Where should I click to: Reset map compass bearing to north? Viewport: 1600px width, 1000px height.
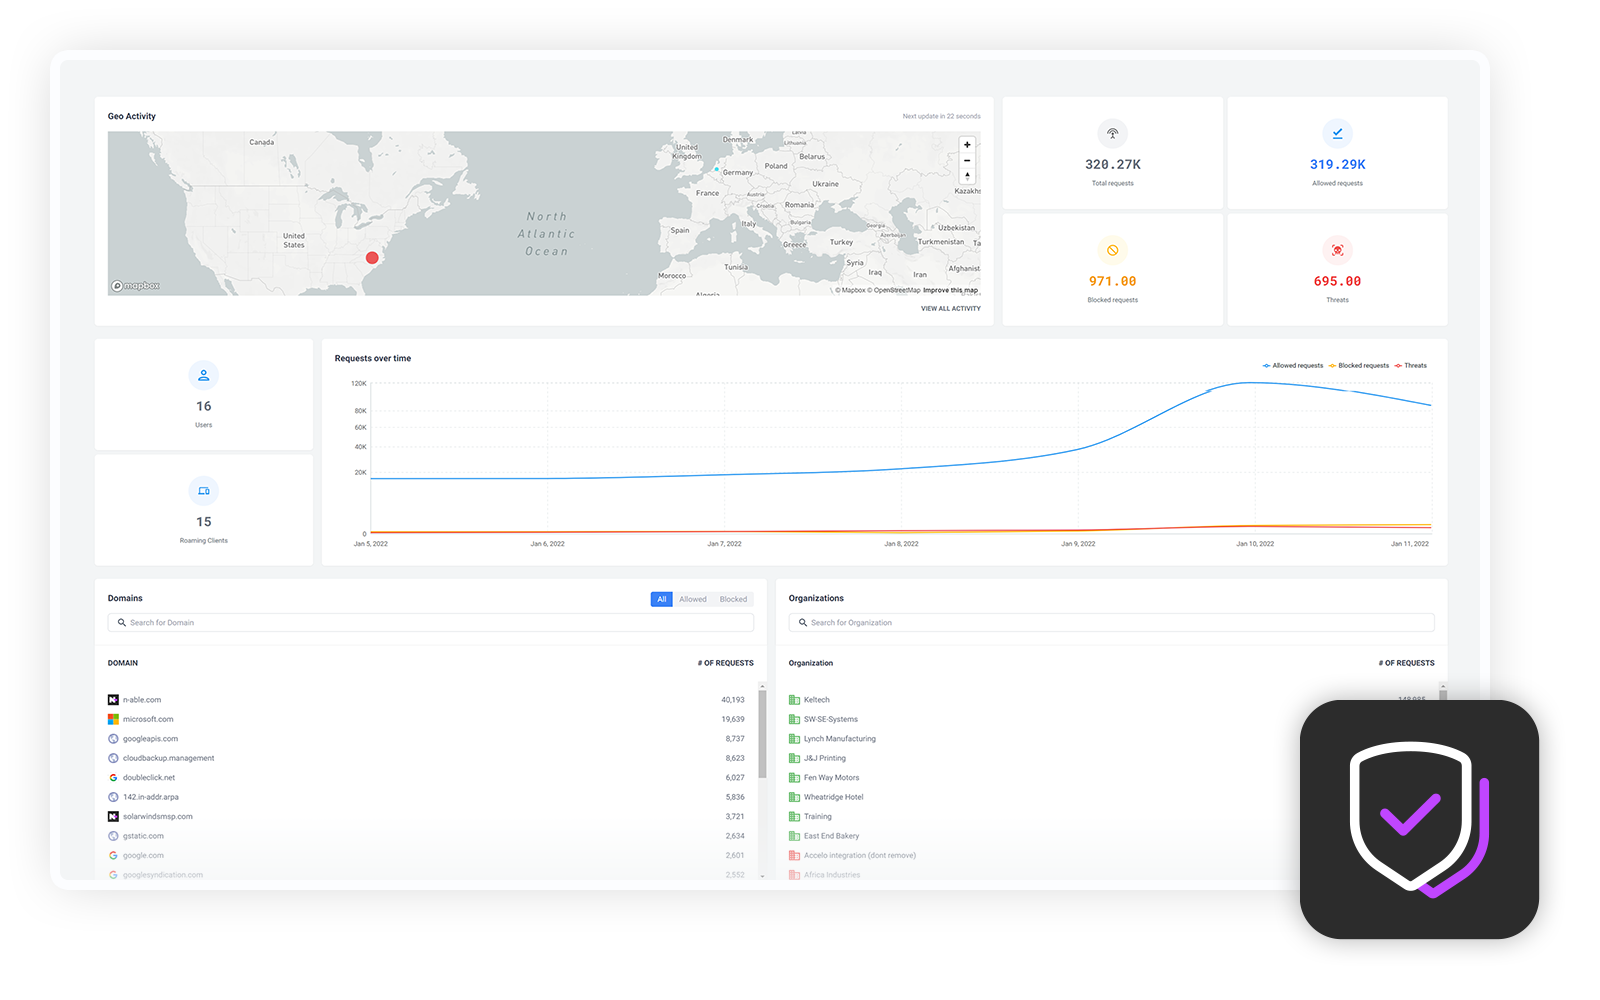click(x=967, y=176)
